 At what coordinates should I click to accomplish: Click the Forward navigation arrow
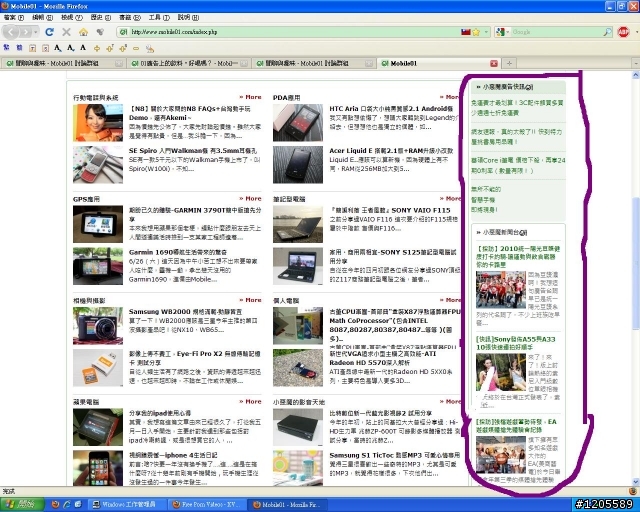[26, 32]
